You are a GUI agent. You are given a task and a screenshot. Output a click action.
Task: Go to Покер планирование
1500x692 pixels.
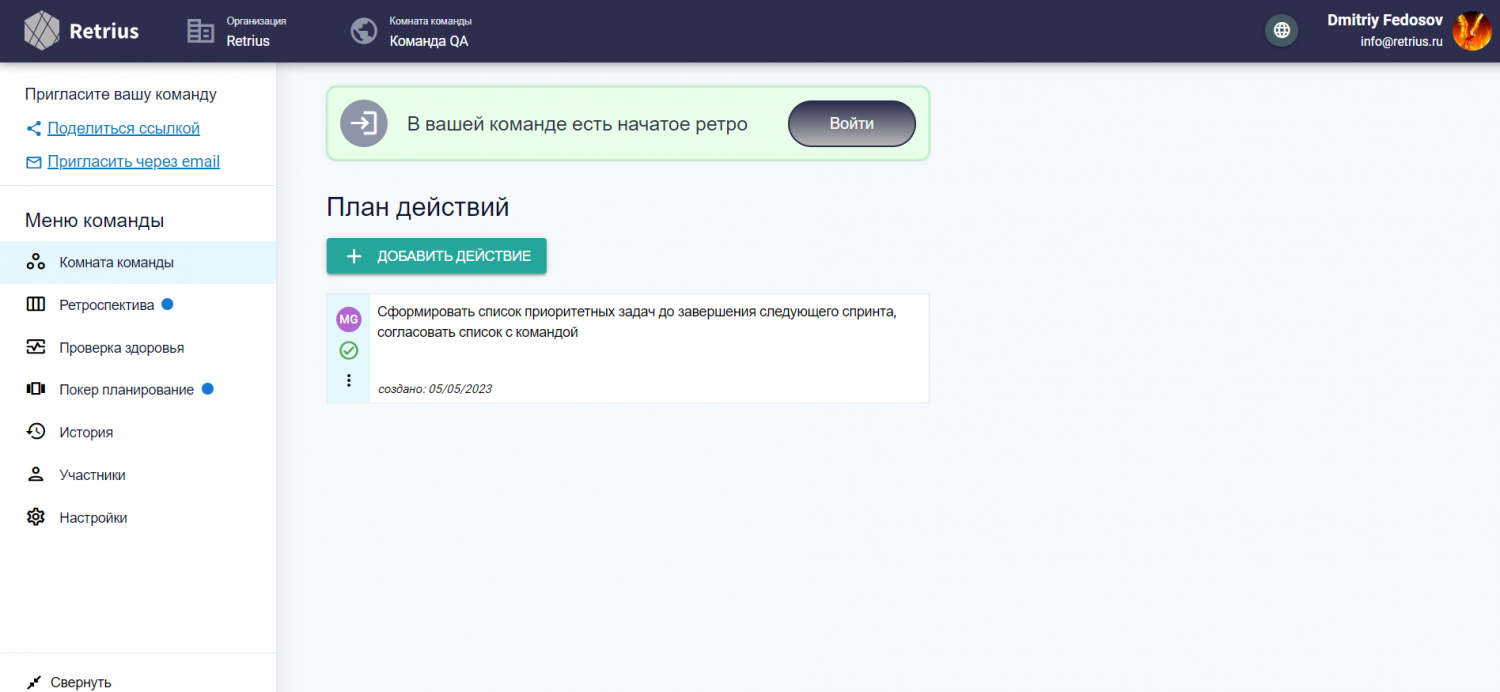tap(126, 390)
